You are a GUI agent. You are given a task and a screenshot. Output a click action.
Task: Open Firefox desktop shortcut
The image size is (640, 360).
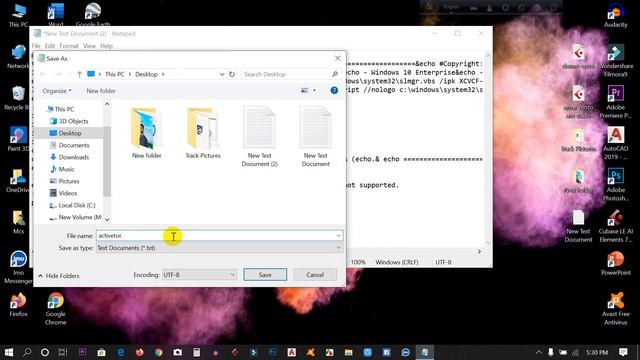(x=18, y=304)
